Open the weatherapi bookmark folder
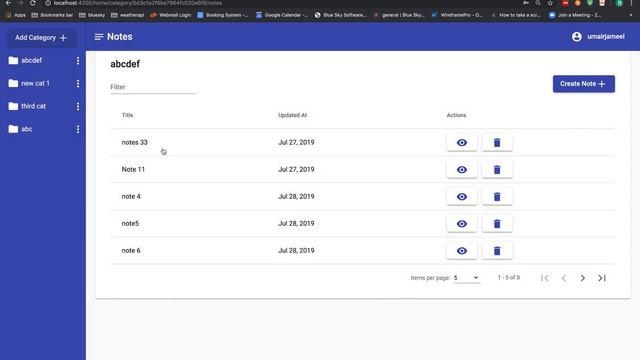This screenshot has width=640, height=360. click(127, 15)
